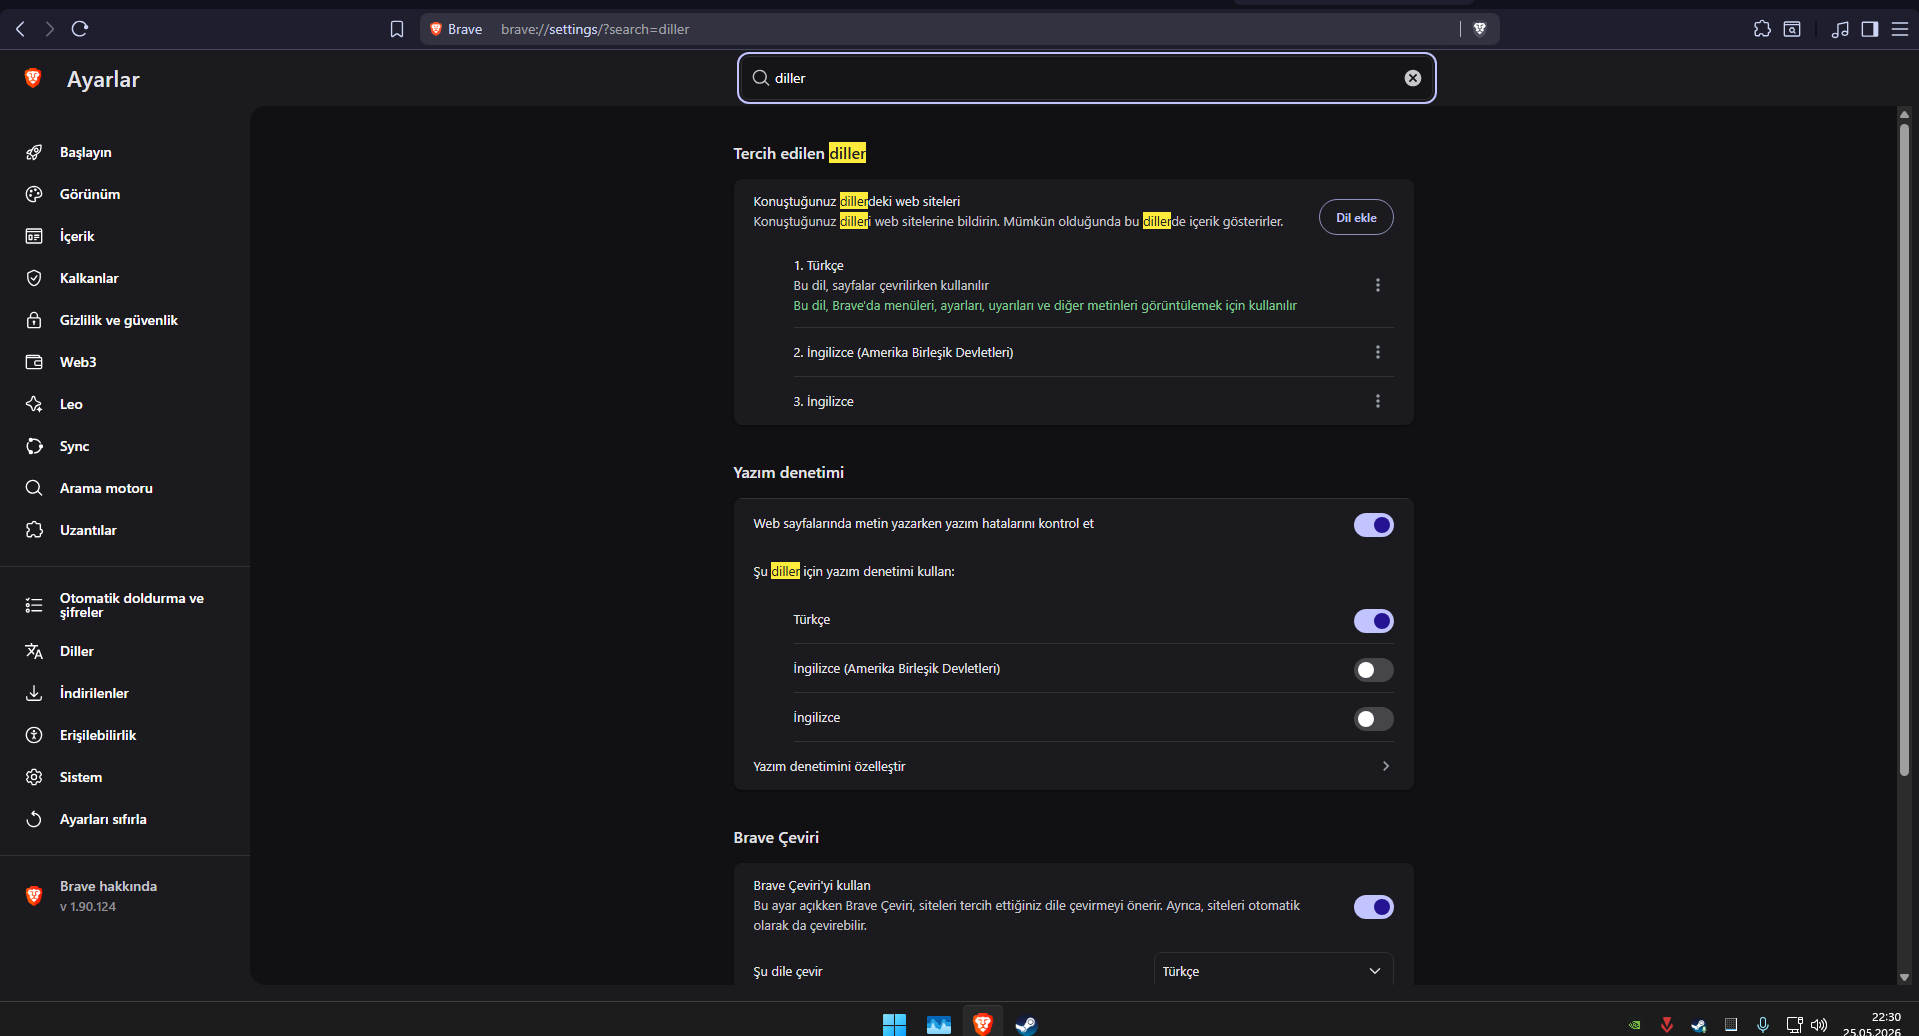This screenshot has width=1919, height=1036.
Task: Click the v 1.90.124 version text
Action: coord(88,907)
